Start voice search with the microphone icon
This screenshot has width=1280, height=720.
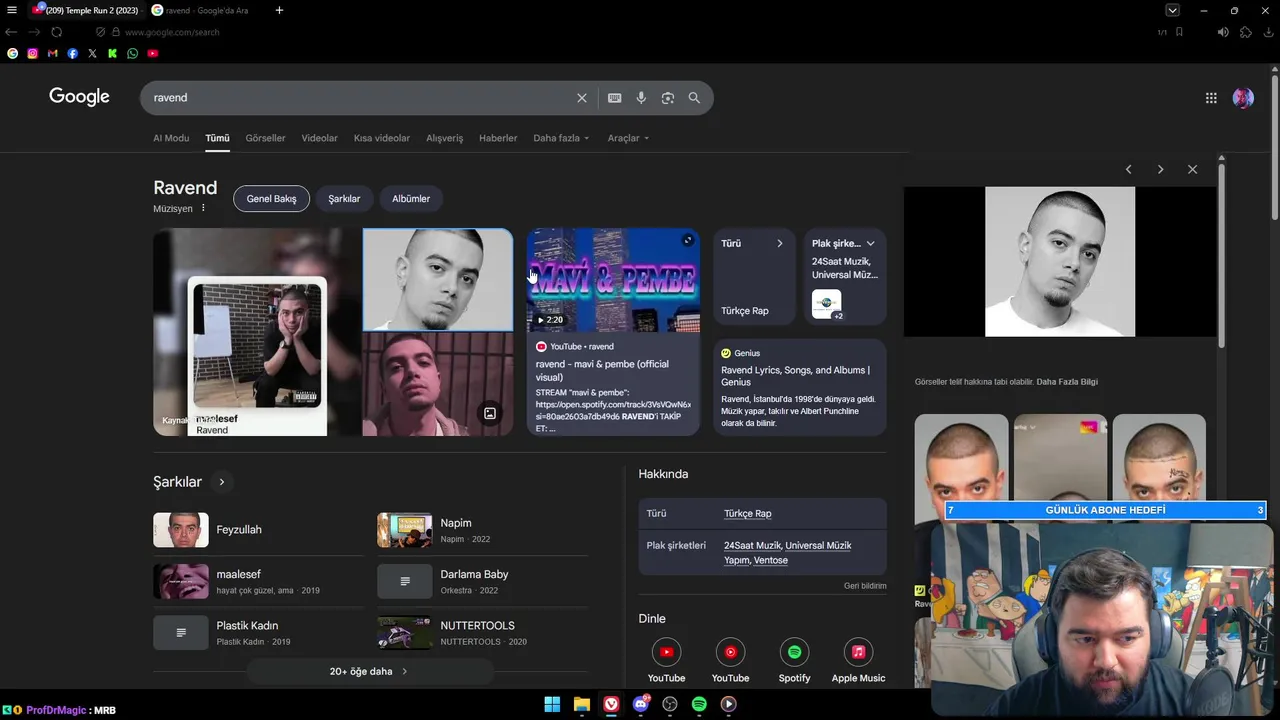click(x=641, y=98)
